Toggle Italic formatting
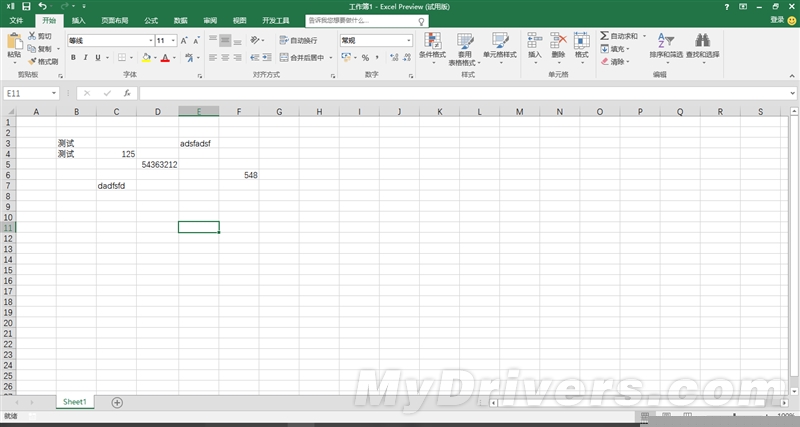800x427 pixels. (85, 58)
